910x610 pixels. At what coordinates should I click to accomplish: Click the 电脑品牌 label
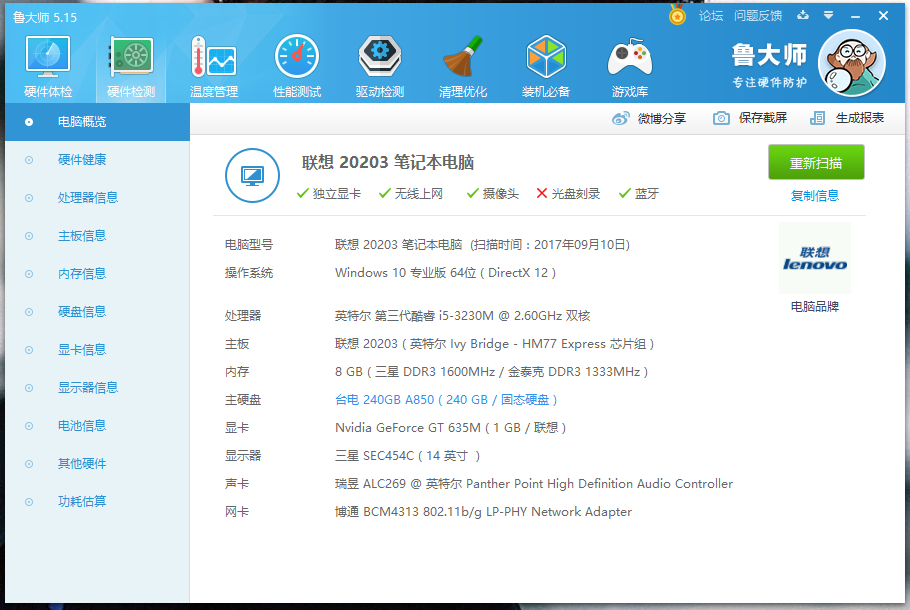point(815,306)
